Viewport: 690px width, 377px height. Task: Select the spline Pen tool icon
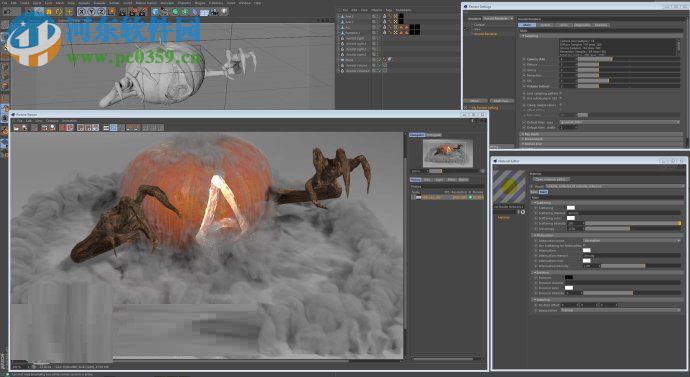pyautogui.click(x=165, y=12)
